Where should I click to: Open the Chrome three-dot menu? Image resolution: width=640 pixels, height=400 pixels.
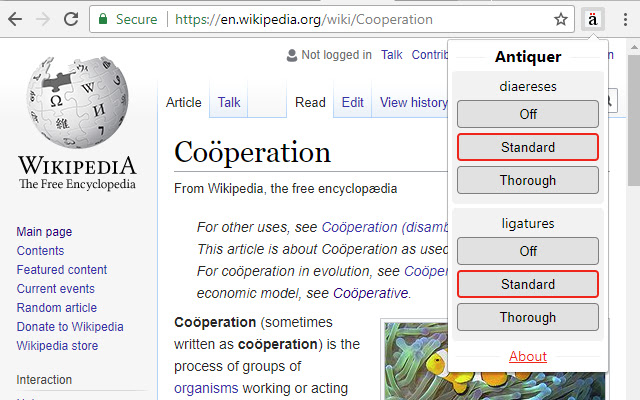point(625,19)
